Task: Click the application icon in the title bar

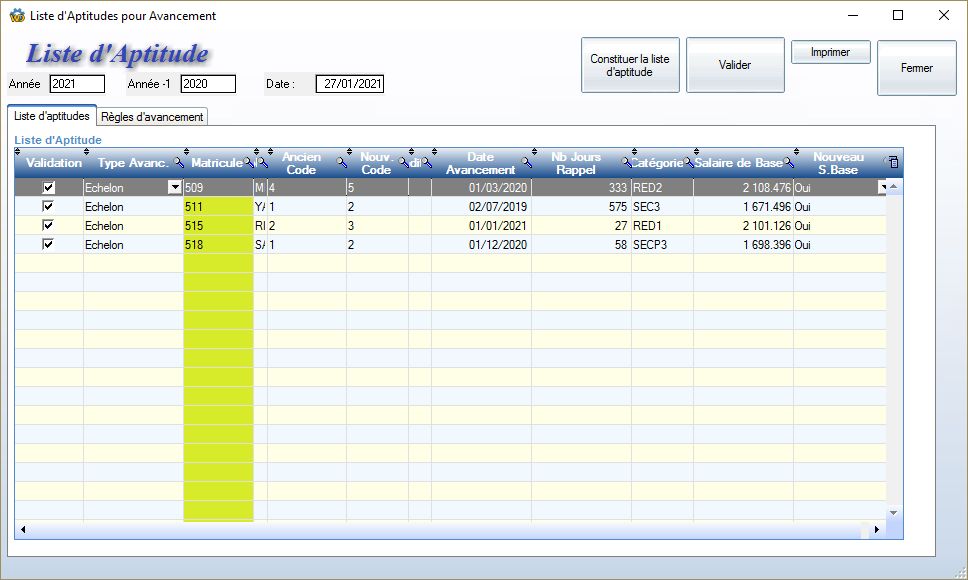Action: [x=16, y=16]
